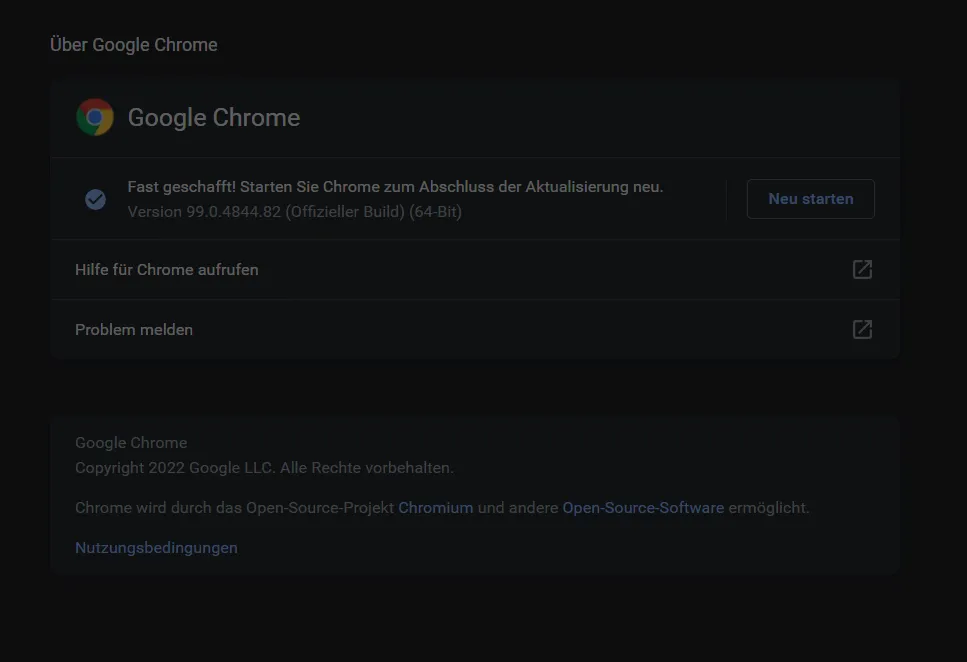This screenshot has width=967, height=662.
Task: Open the Problem melden row
Action: click(475, 329)
